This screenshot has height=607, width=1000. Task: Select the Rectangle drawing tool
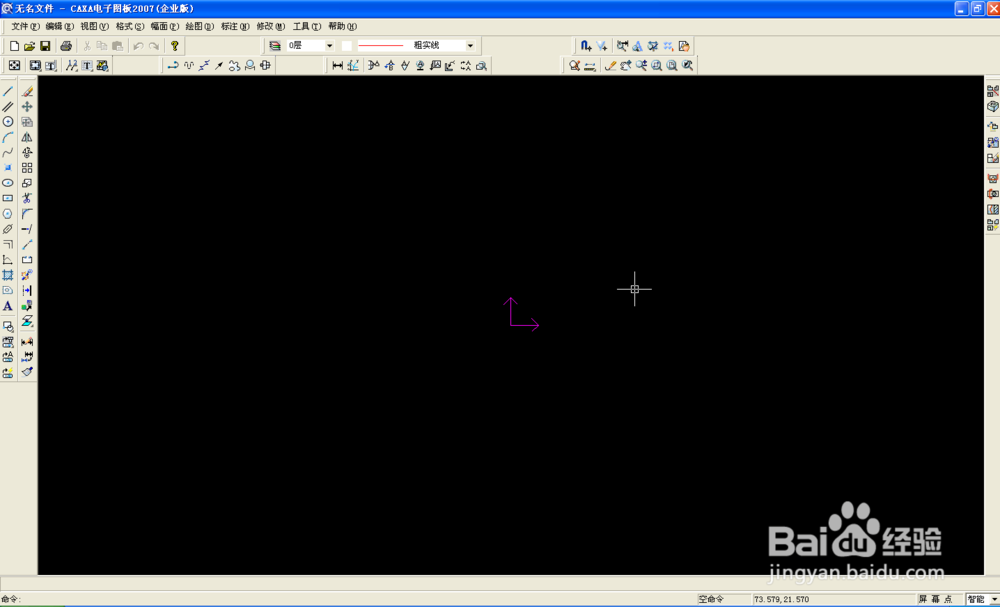pos(8,198)
